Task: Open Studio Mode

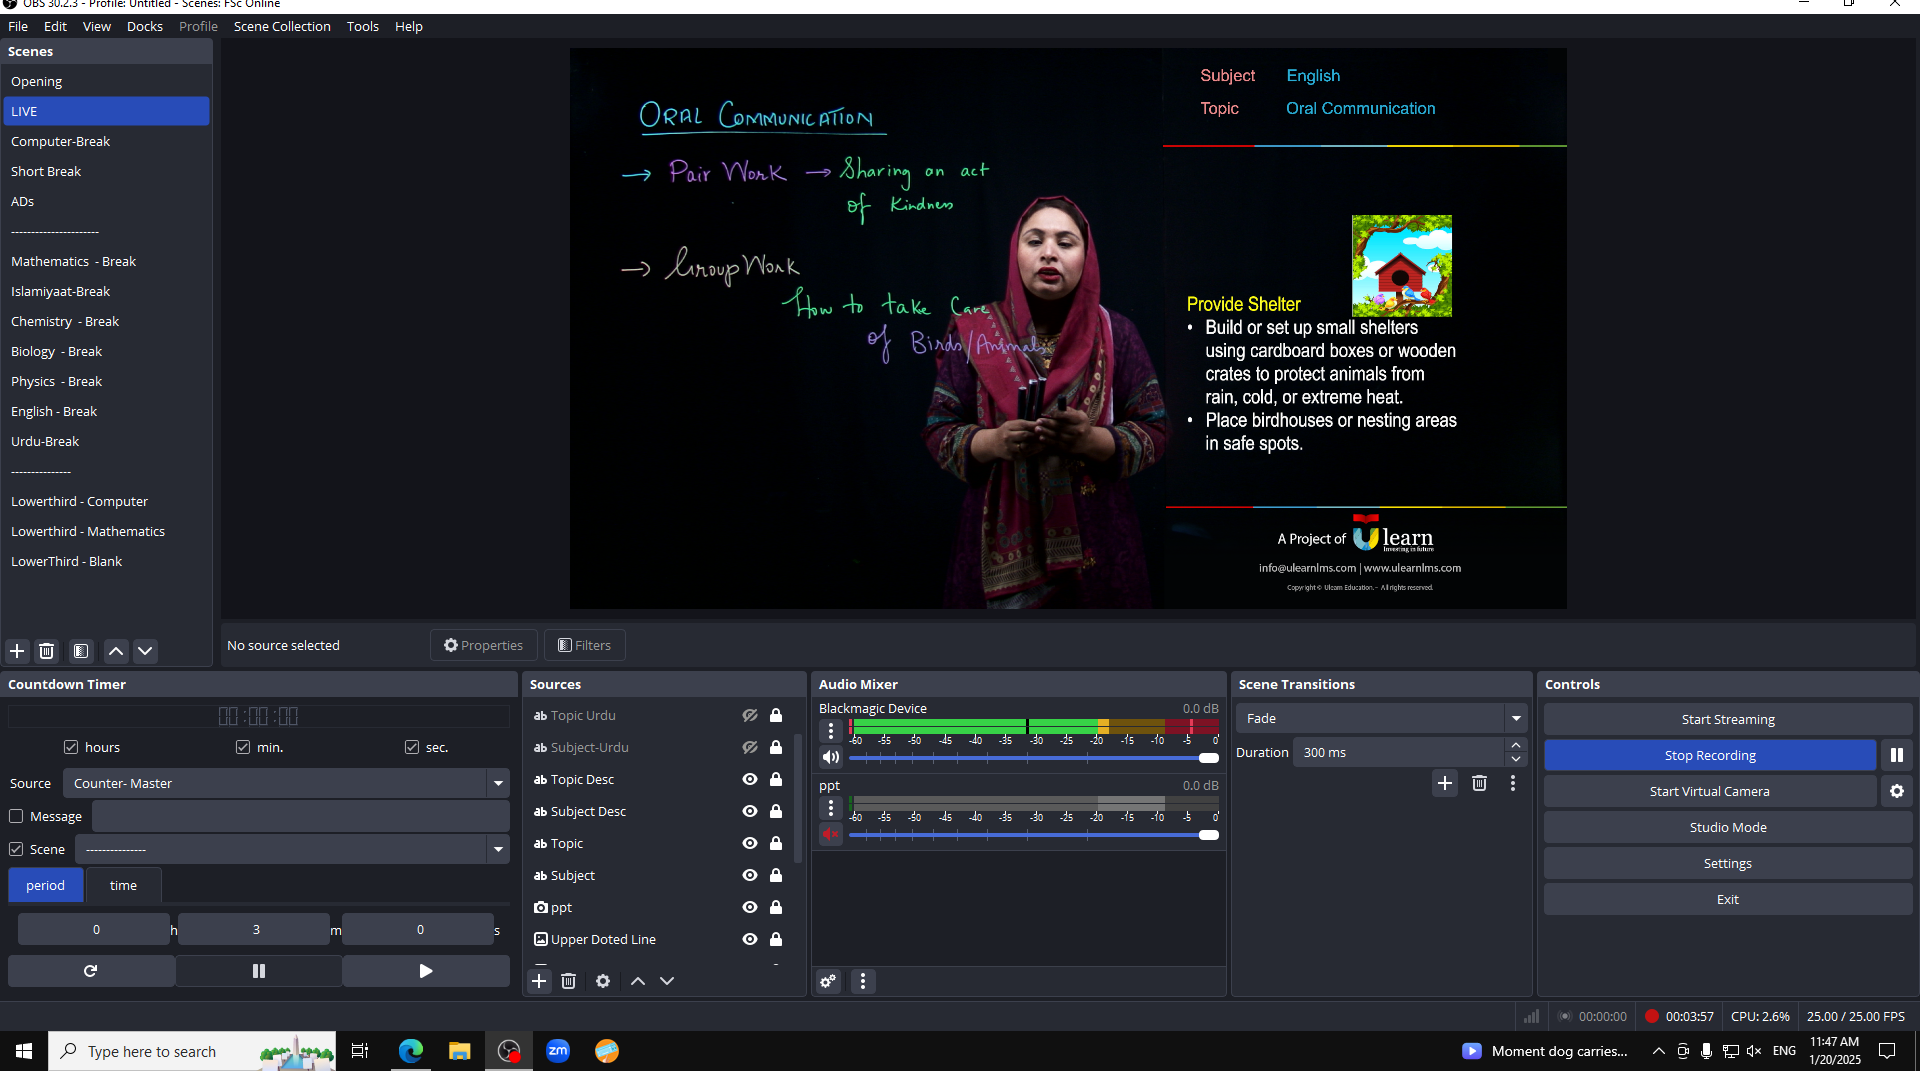Action: 1727,827
